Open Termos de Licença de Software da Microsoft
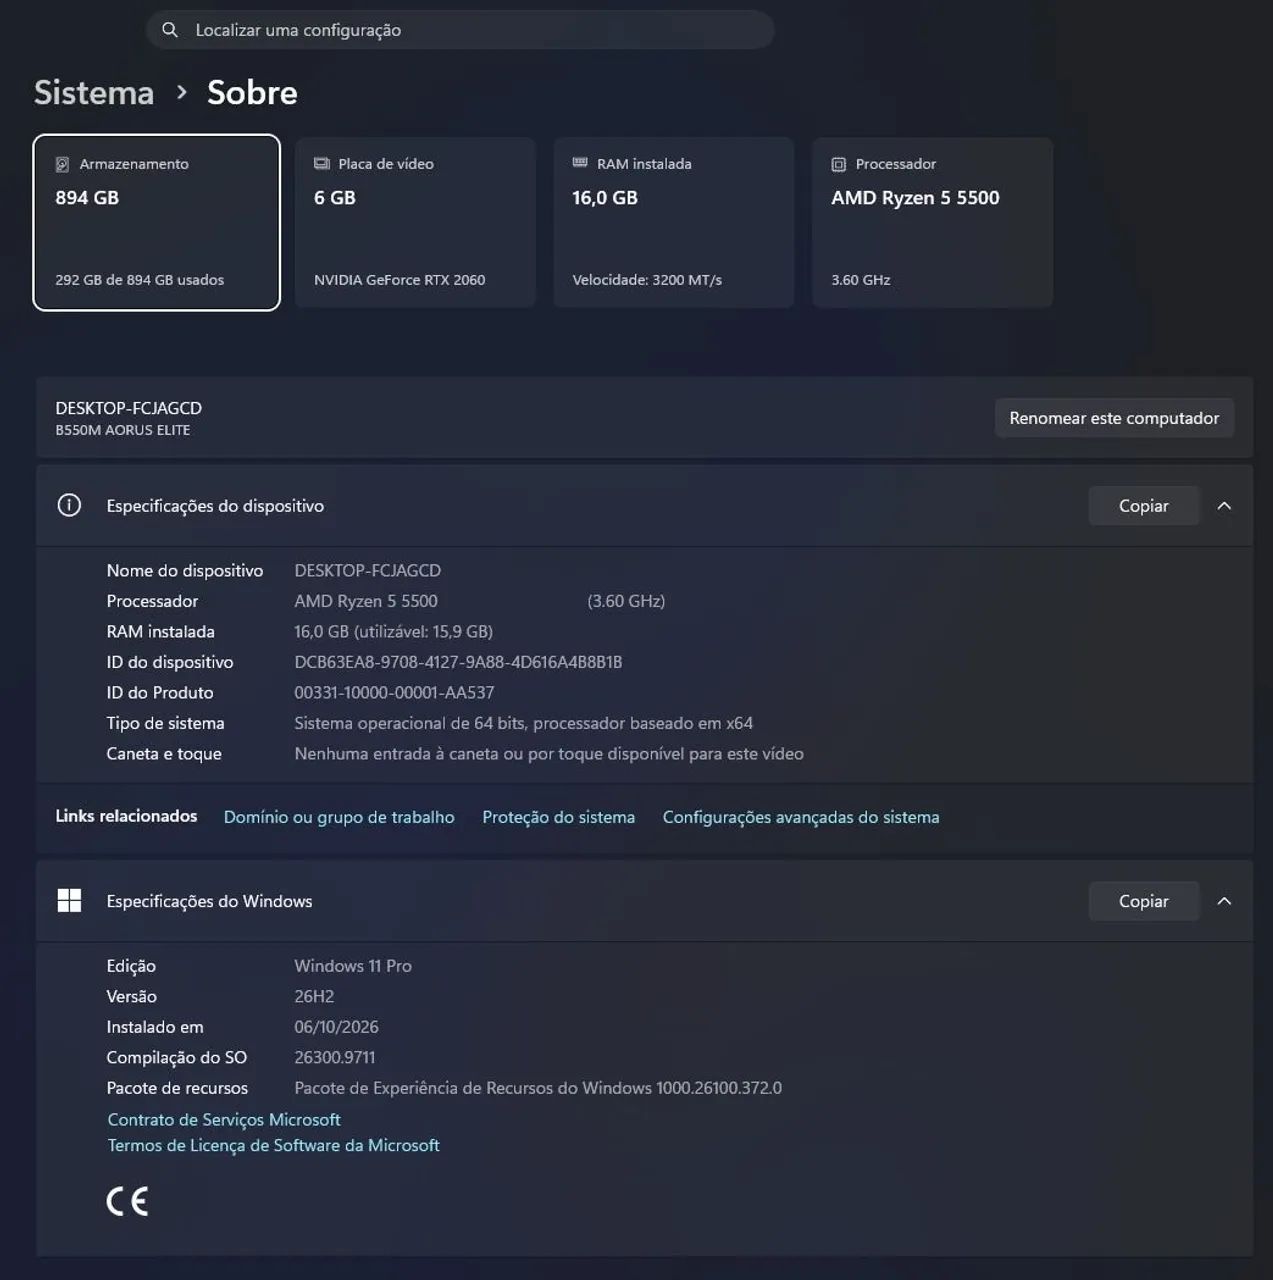 click(x=273, y=1146)
